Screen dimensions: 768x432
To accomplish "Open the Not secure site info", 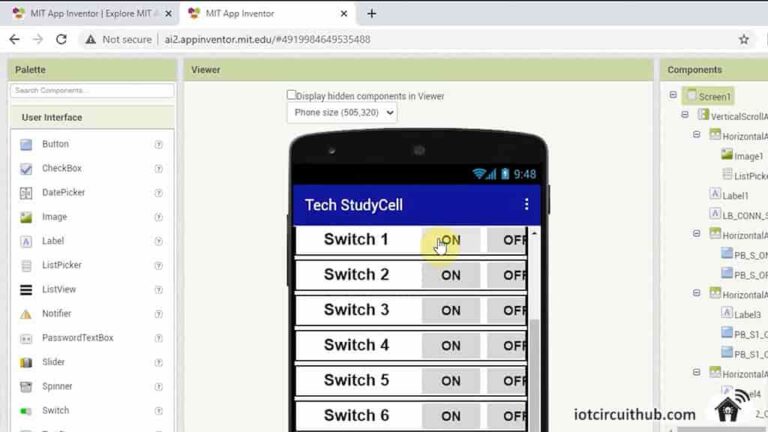I will (118, 39).
